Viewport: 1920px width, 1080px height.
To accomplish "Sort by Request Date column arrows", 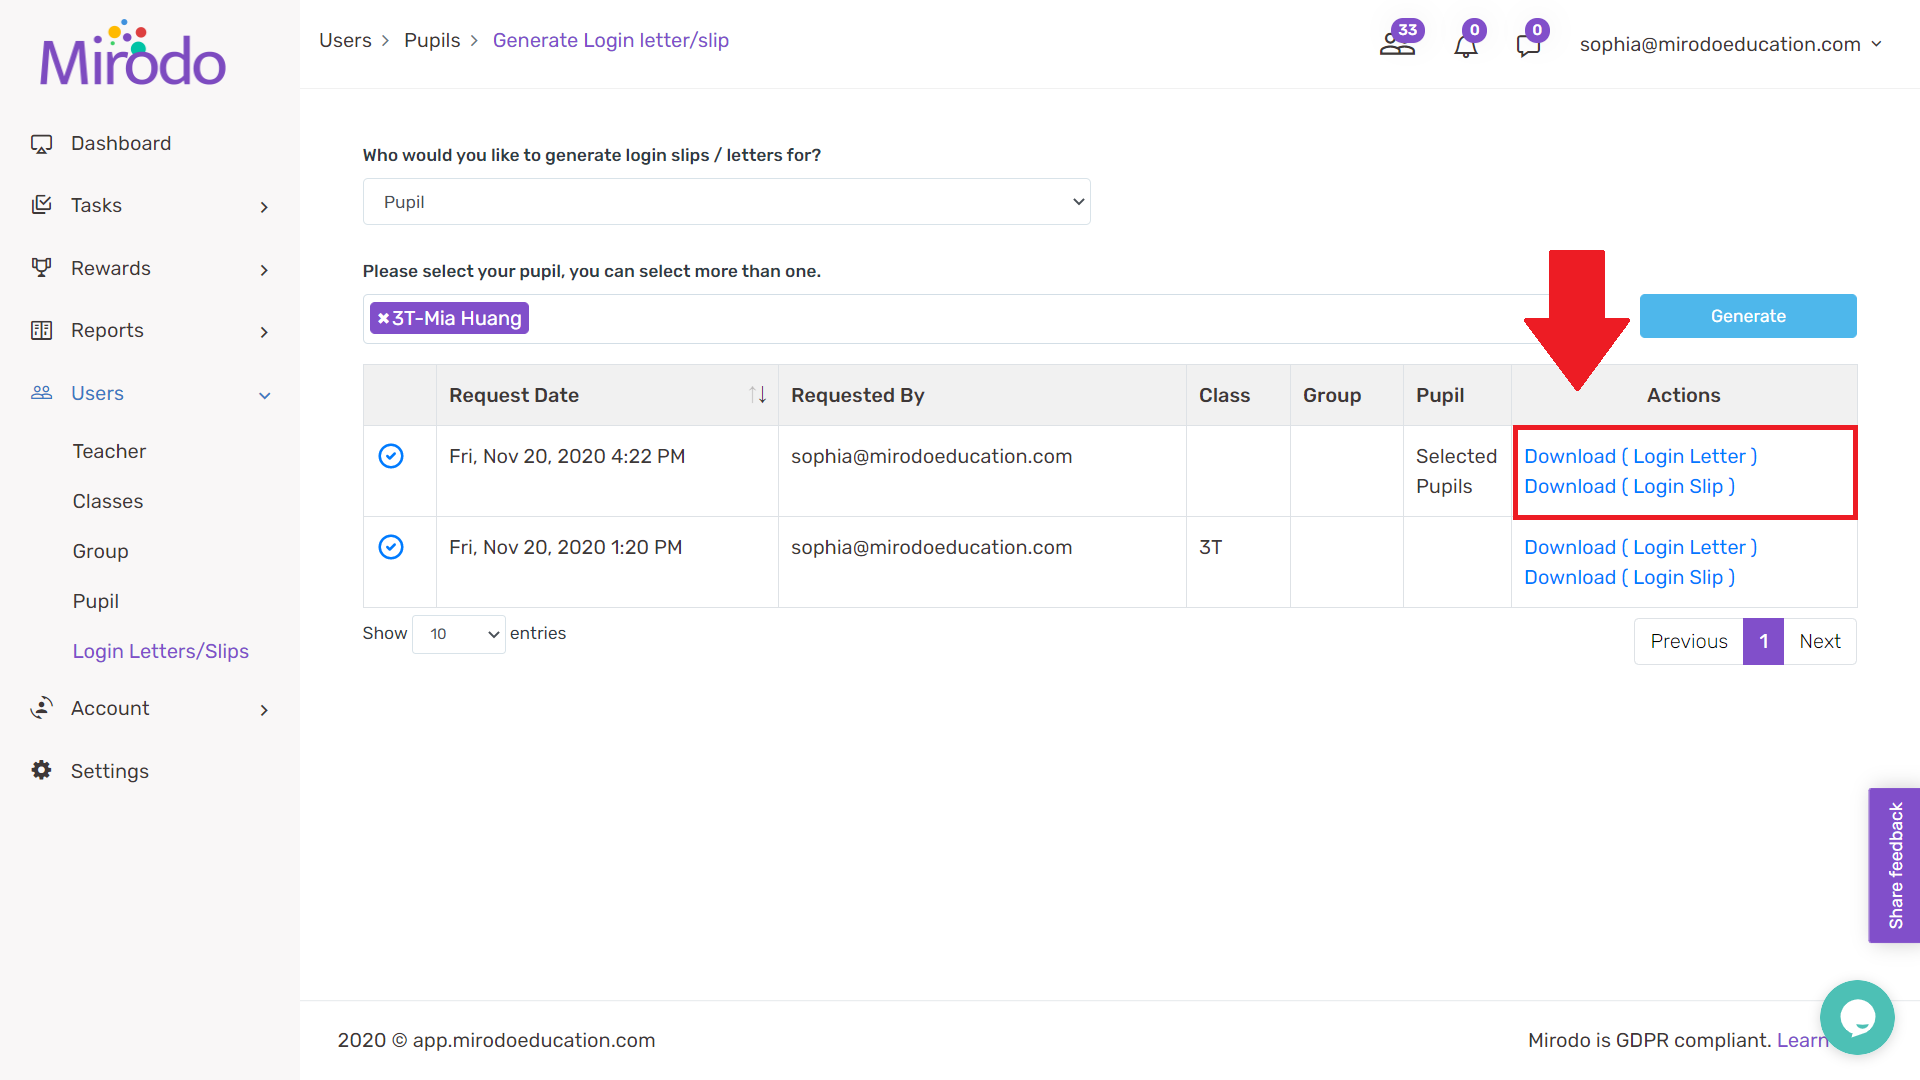I will tap(758, 395).
